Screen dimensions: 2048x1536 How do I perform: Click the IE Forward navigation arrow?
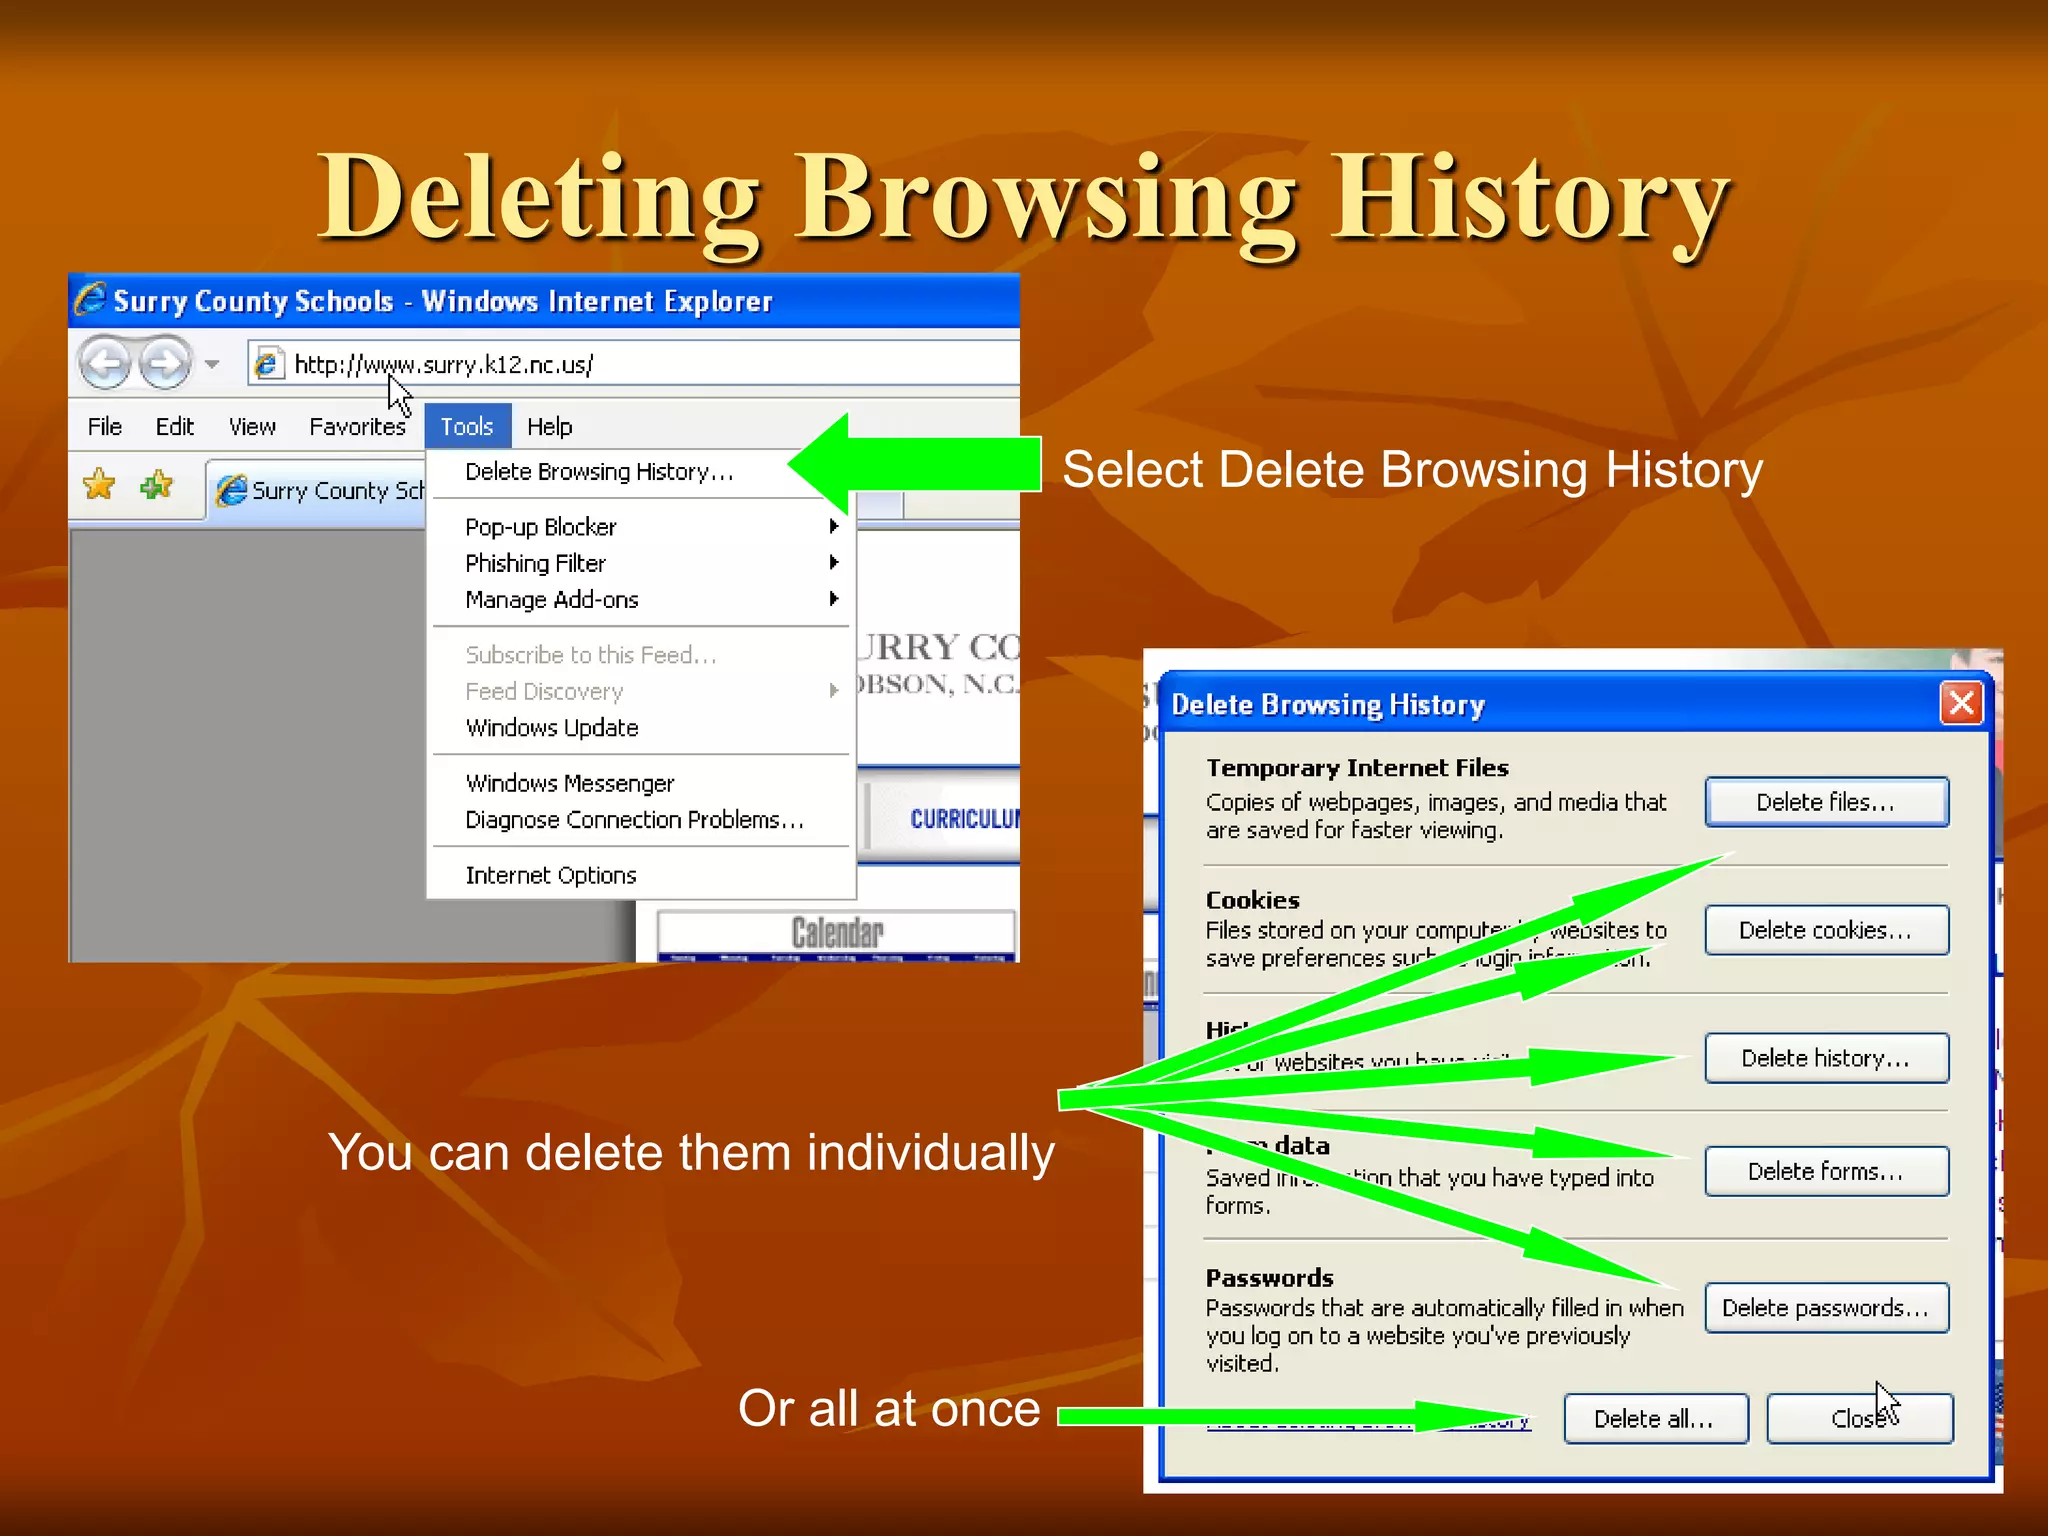click(165, 363)
